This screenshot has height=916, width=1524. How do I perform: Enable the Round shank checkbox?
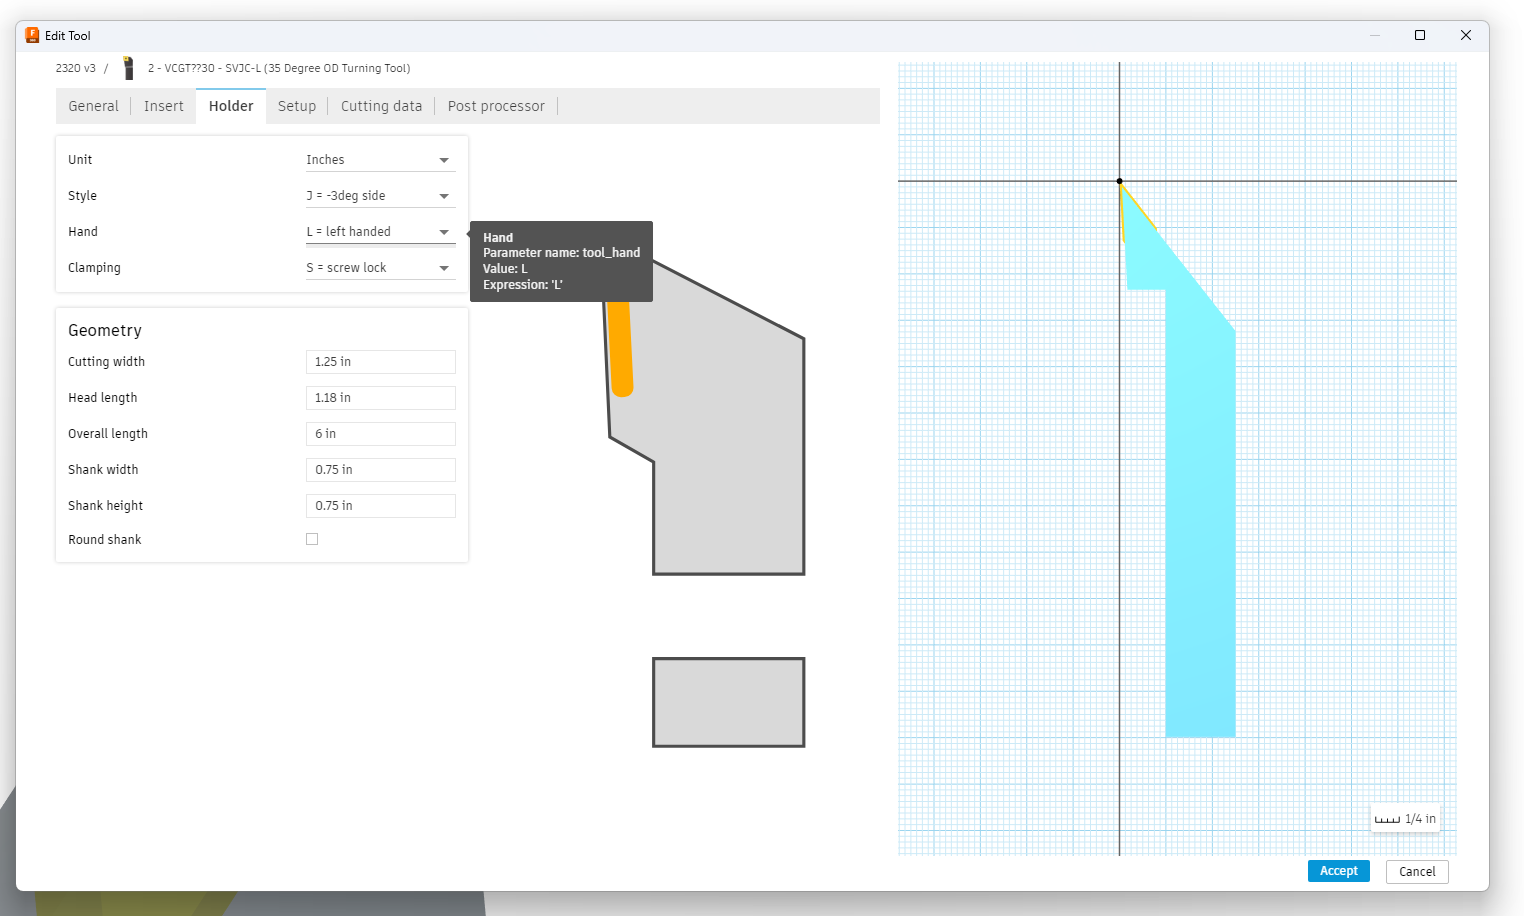[x=312, y=539]
